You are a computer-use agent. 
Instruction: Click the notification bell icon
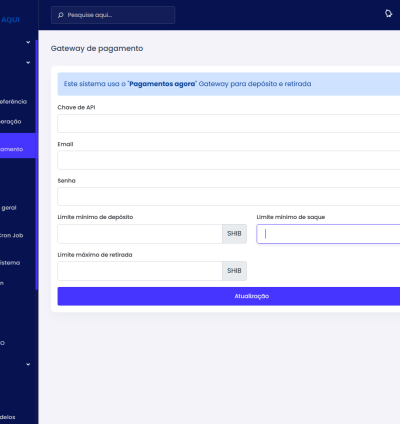pyautogui.click(x=388, y=14)
